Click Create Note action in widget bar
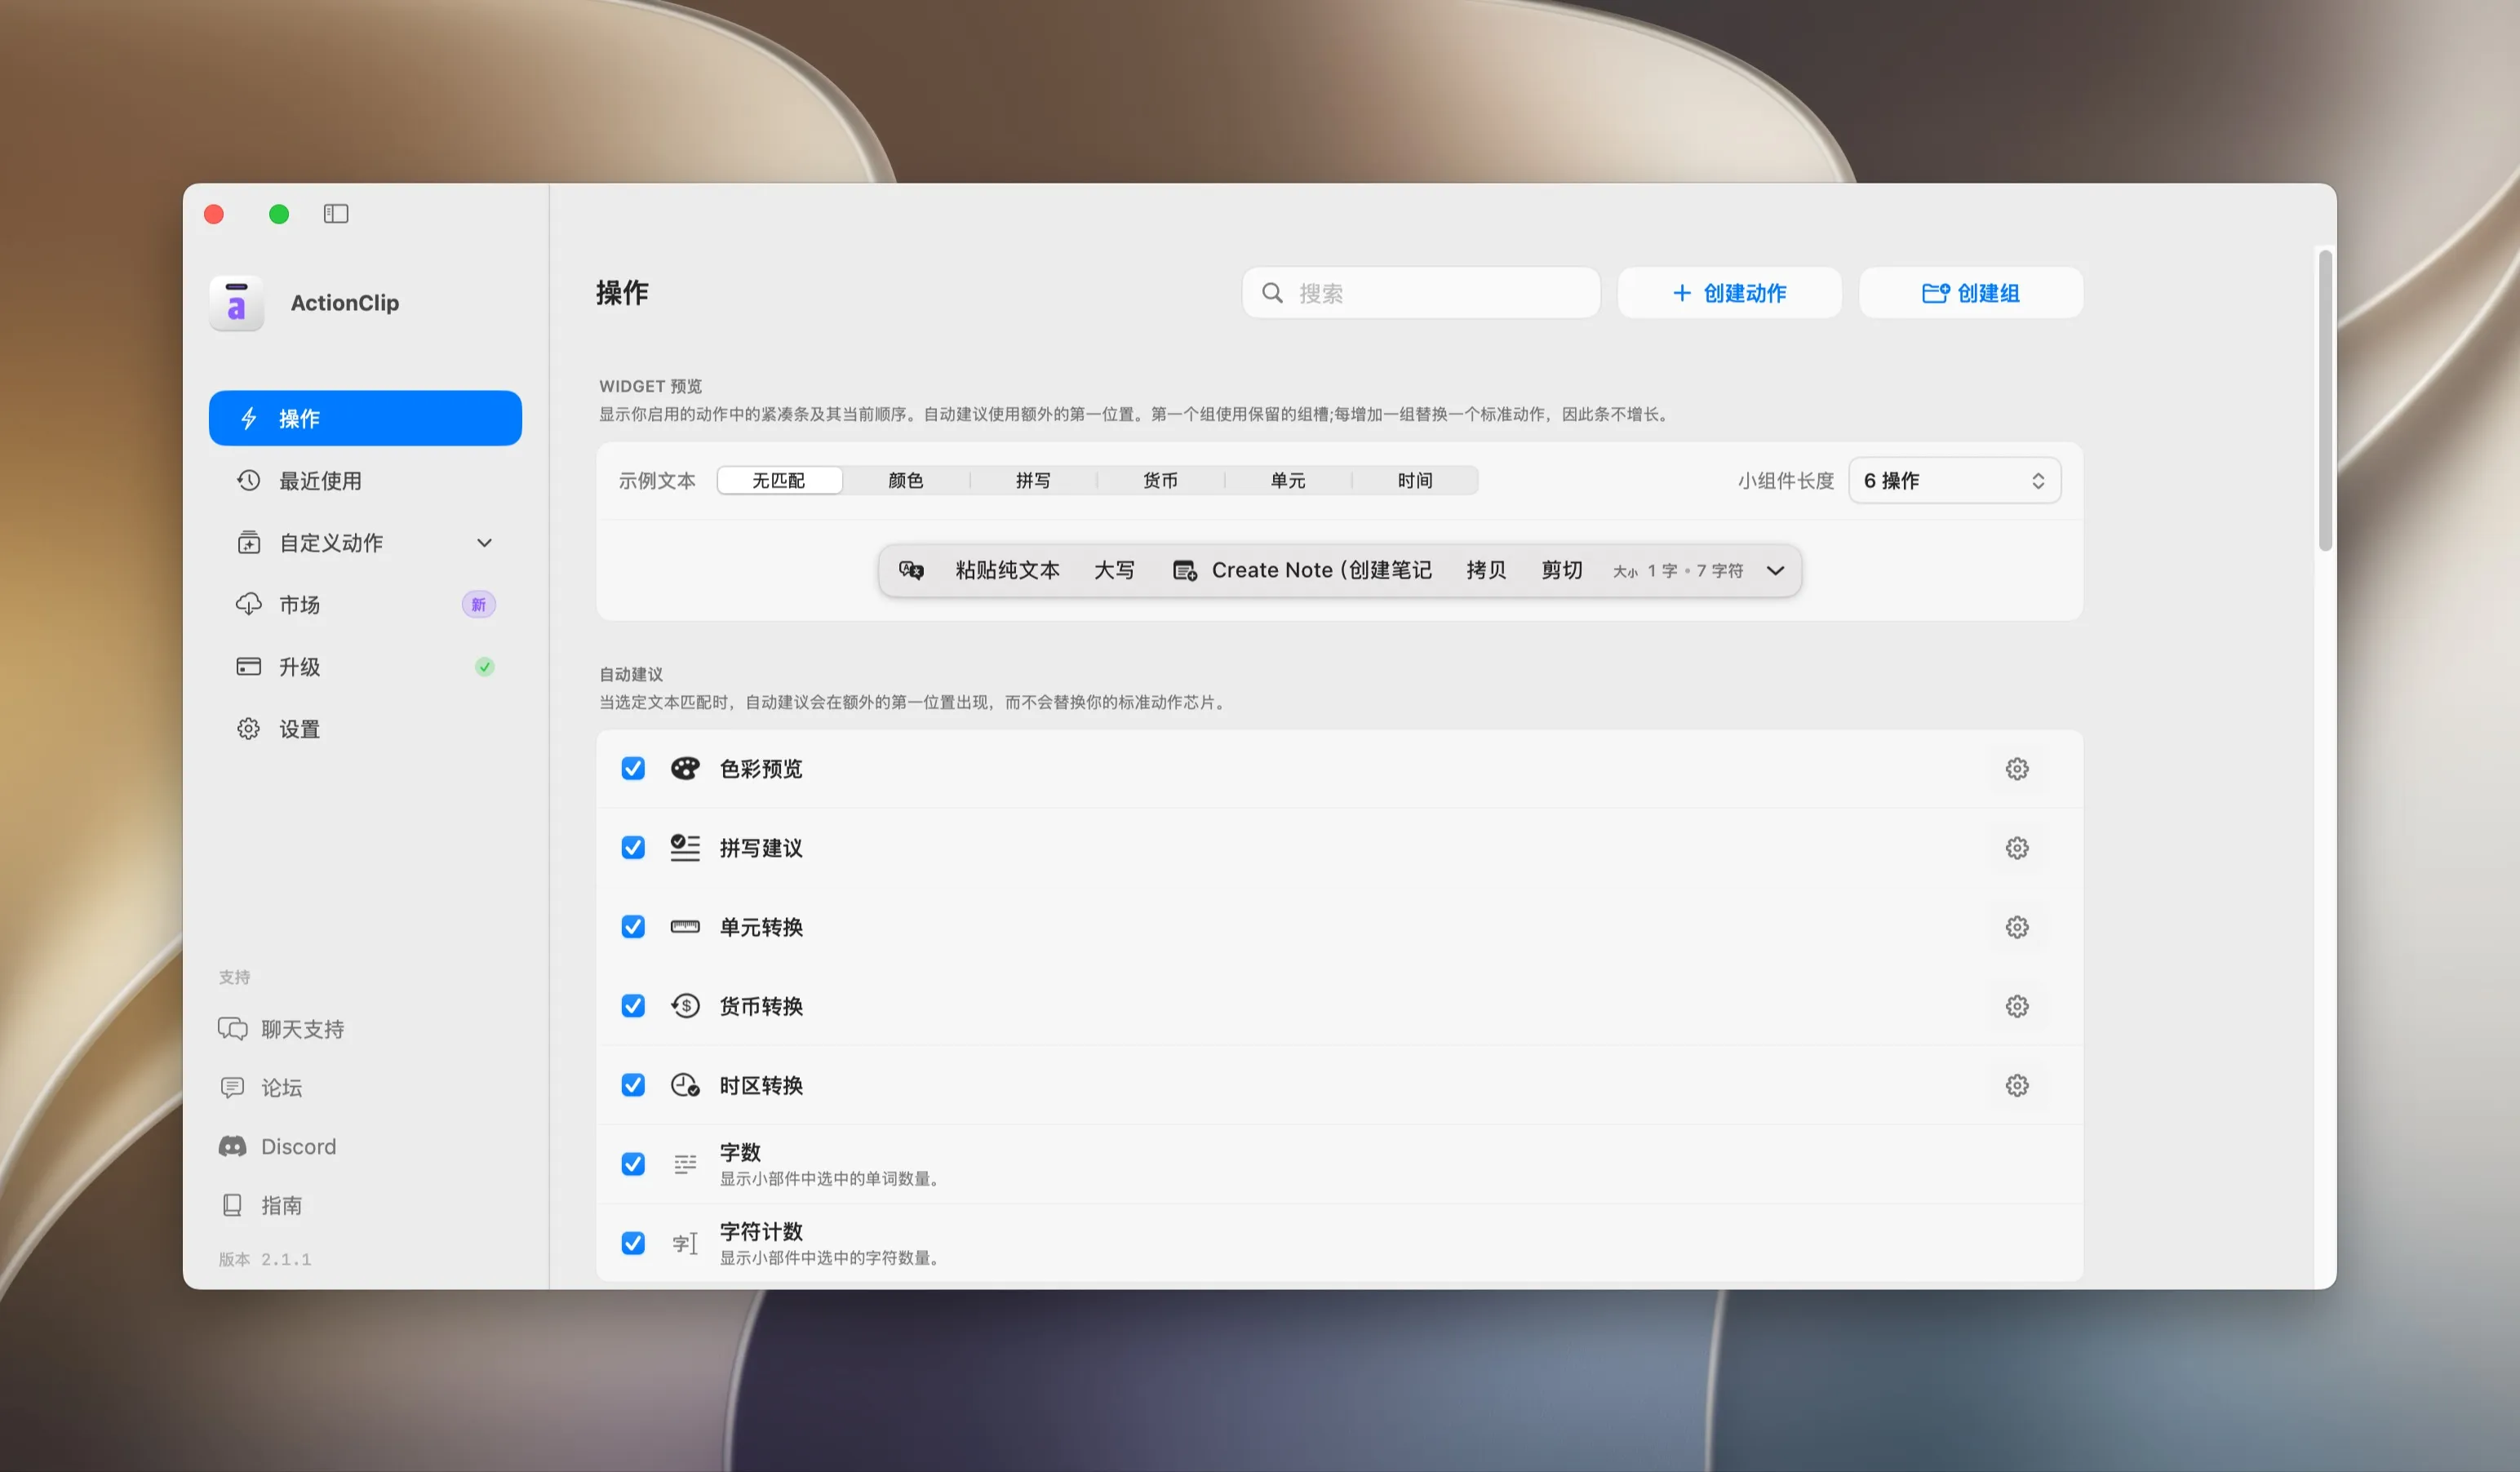2520x1472 pixels. (x=1302, y=570)
